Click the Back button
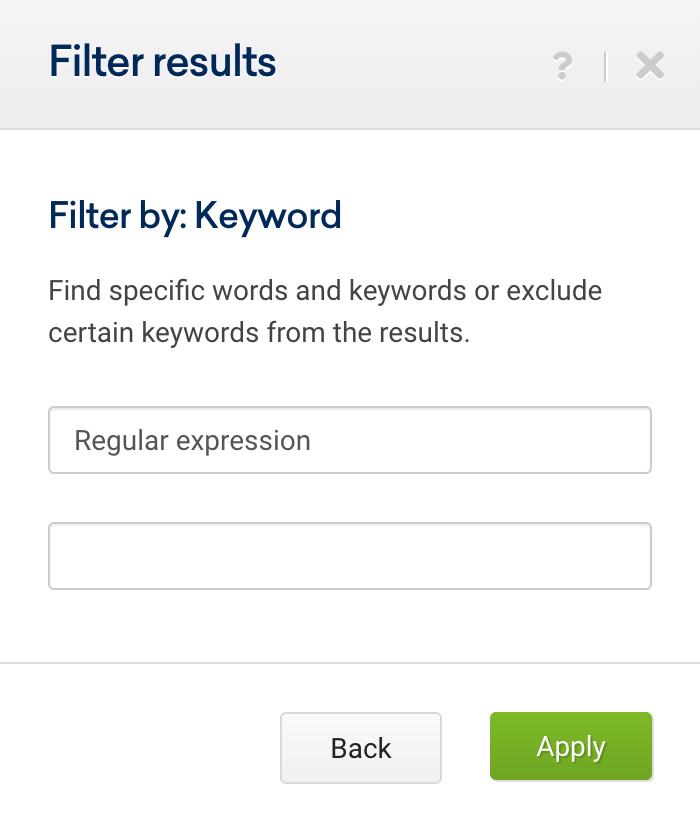This screenshot has width=700, height=832. (361, 748)
